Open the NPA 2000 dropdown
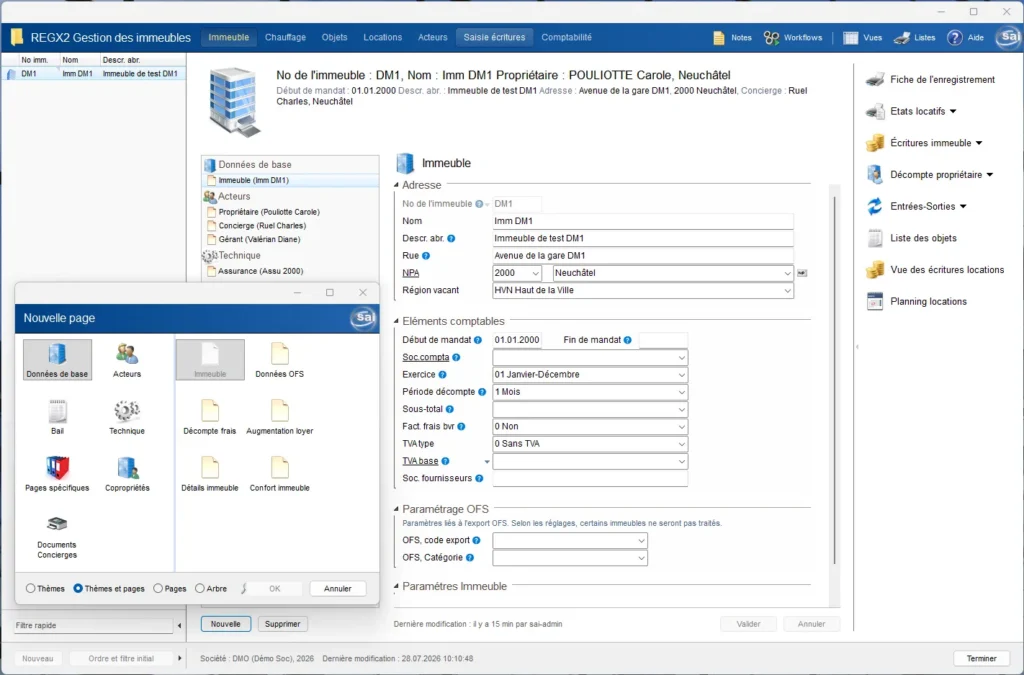 536,273
